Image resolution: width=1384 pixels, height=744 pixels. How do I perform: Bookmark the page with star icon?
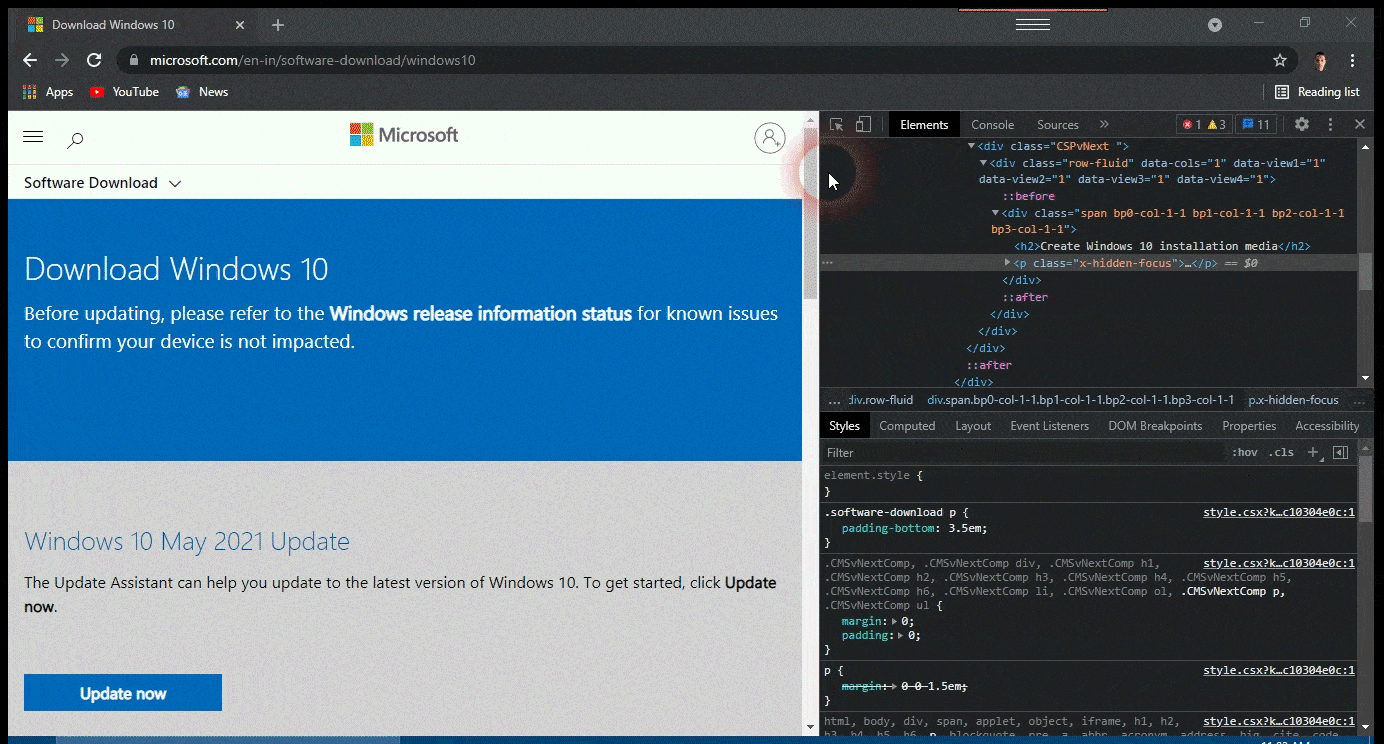point(1280,60)
